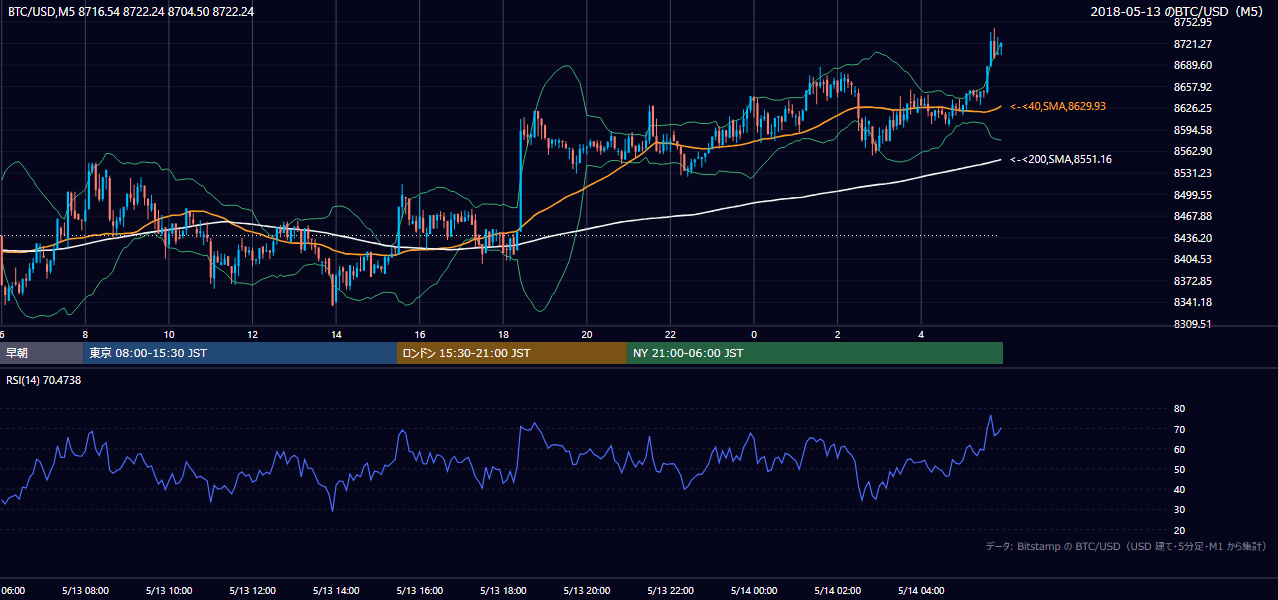
Task: Click the hour label 12 under price chart
Action: point(253,335)
